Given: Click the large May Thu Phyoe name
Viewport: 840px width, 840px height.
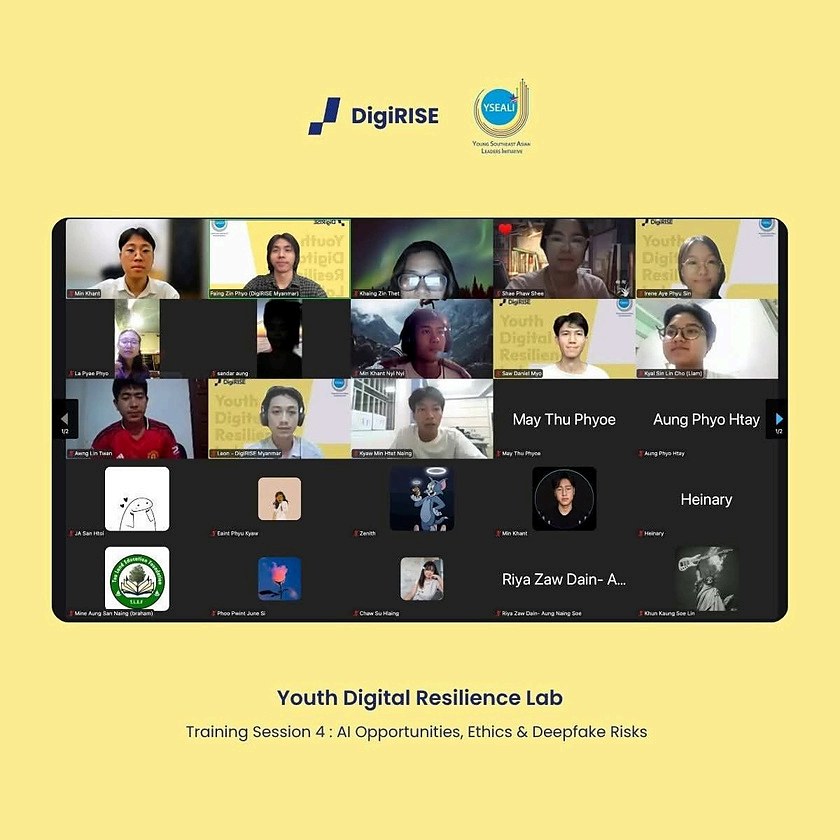Looking at the screenshot, I should 564,419.
